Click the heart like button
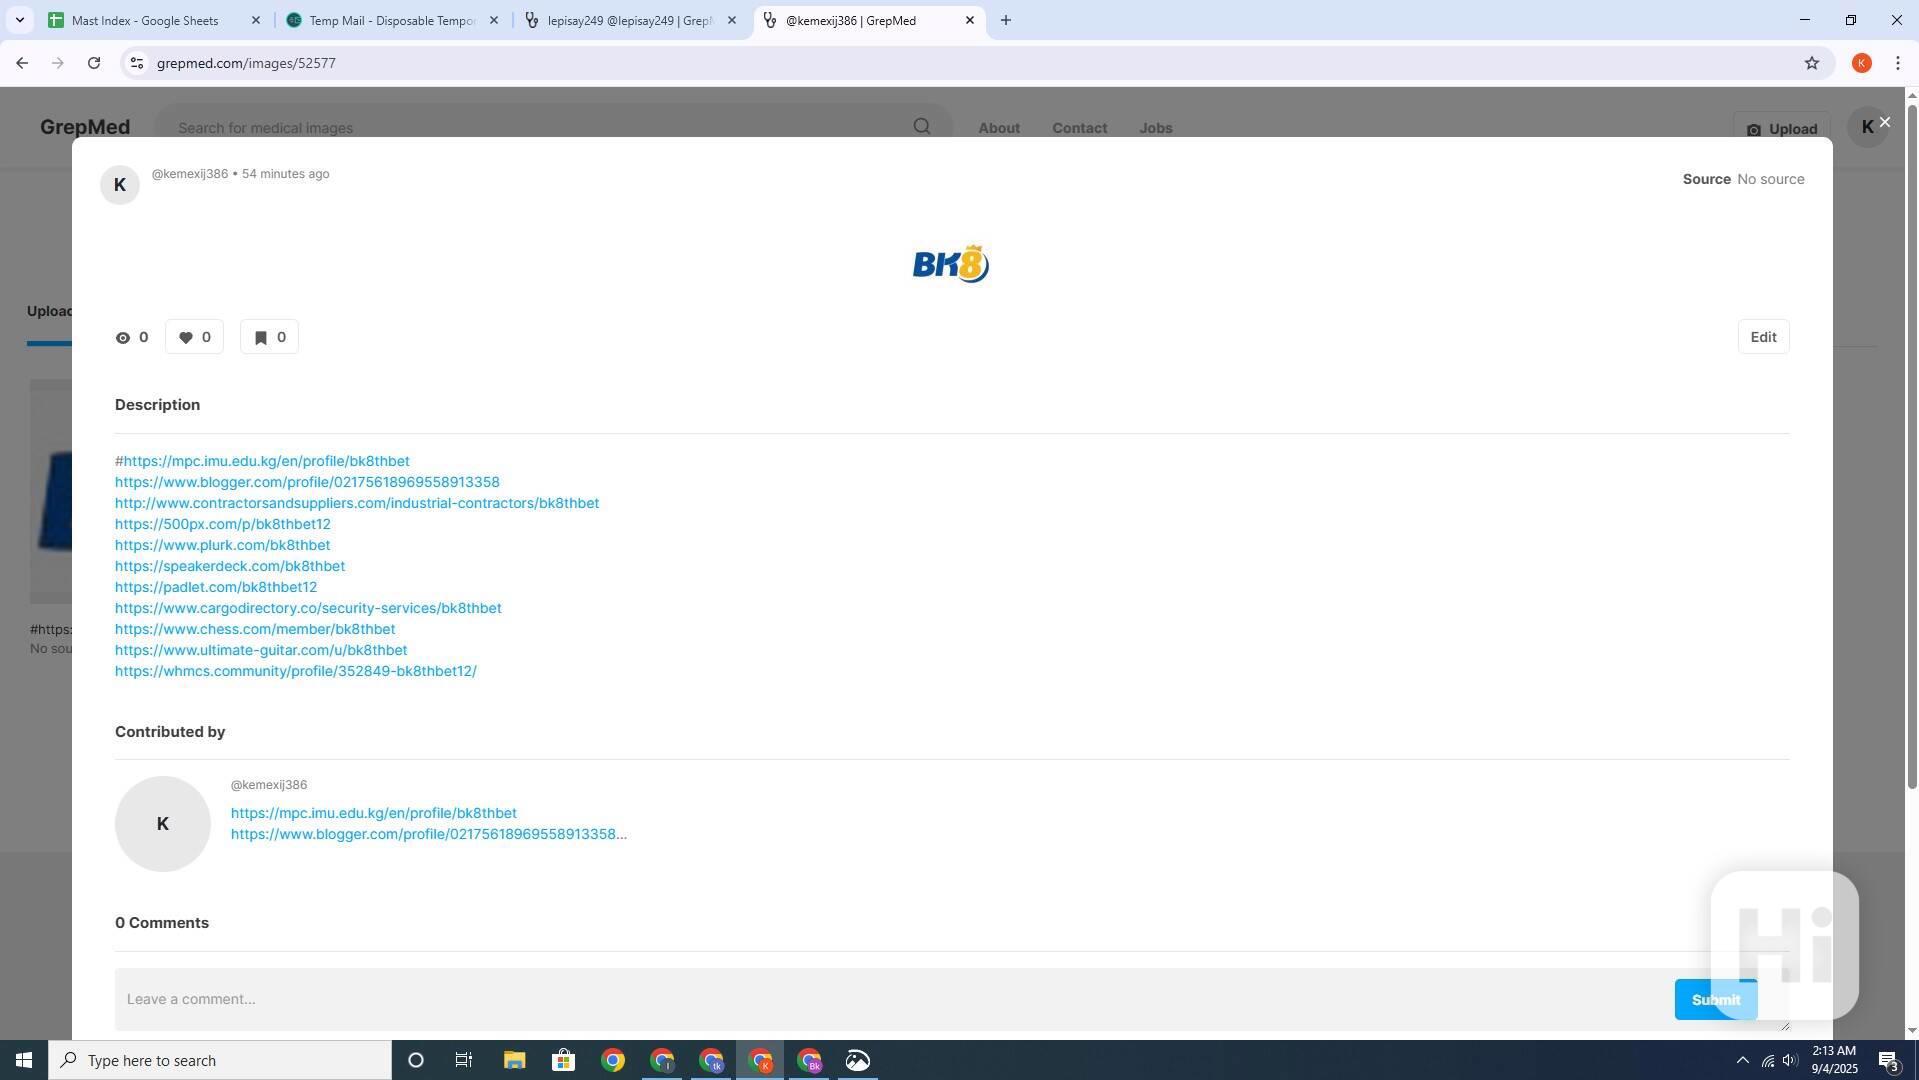 click(194, 338)
